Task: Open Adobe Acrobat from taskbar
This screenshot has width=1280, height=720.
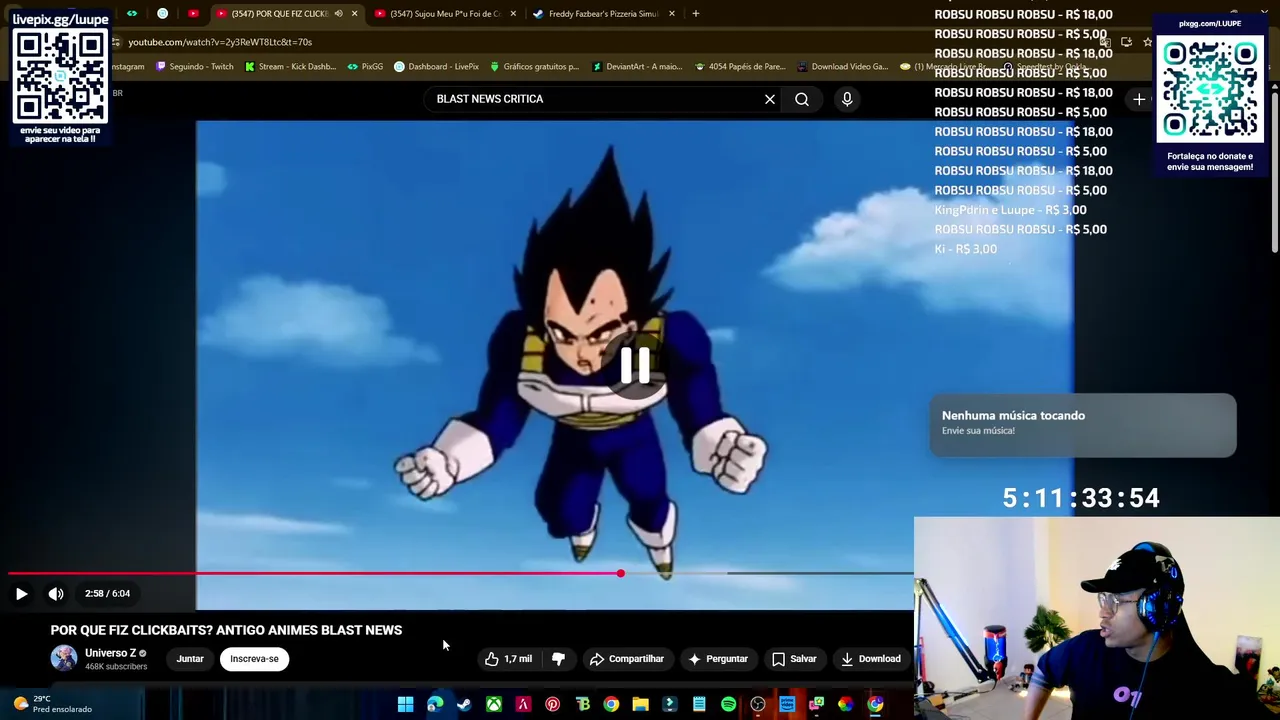Action: point(523,705)
